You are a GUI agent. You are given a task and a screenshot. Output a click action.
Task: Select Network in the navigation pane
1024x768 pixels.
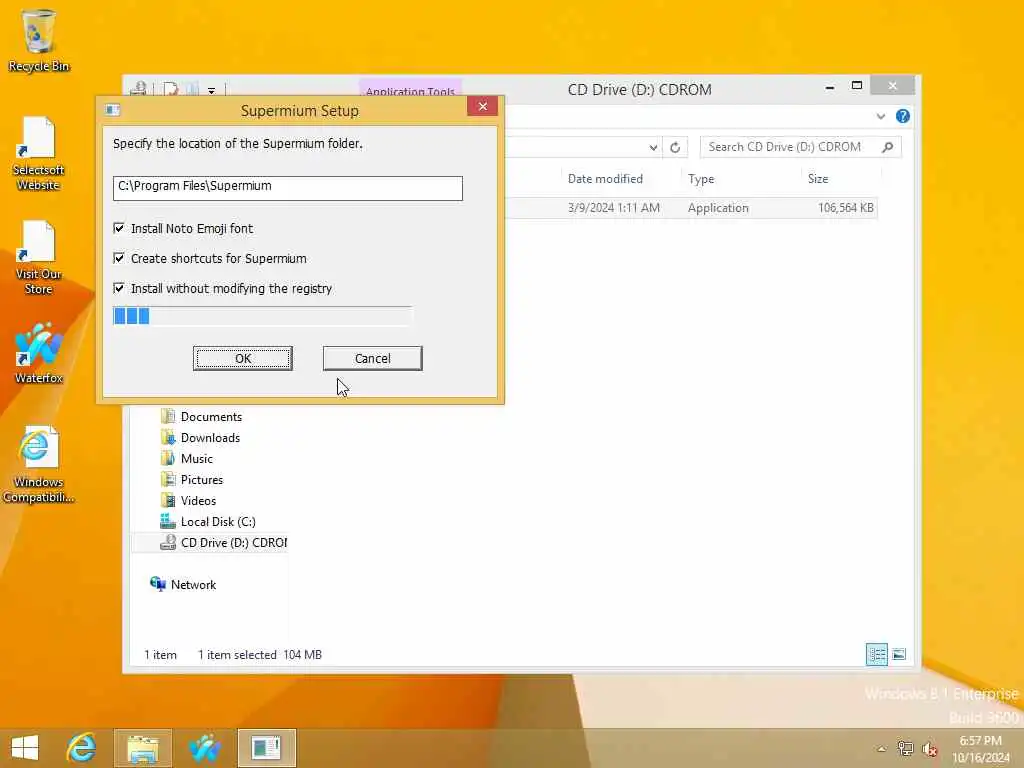tap(193, 584)
